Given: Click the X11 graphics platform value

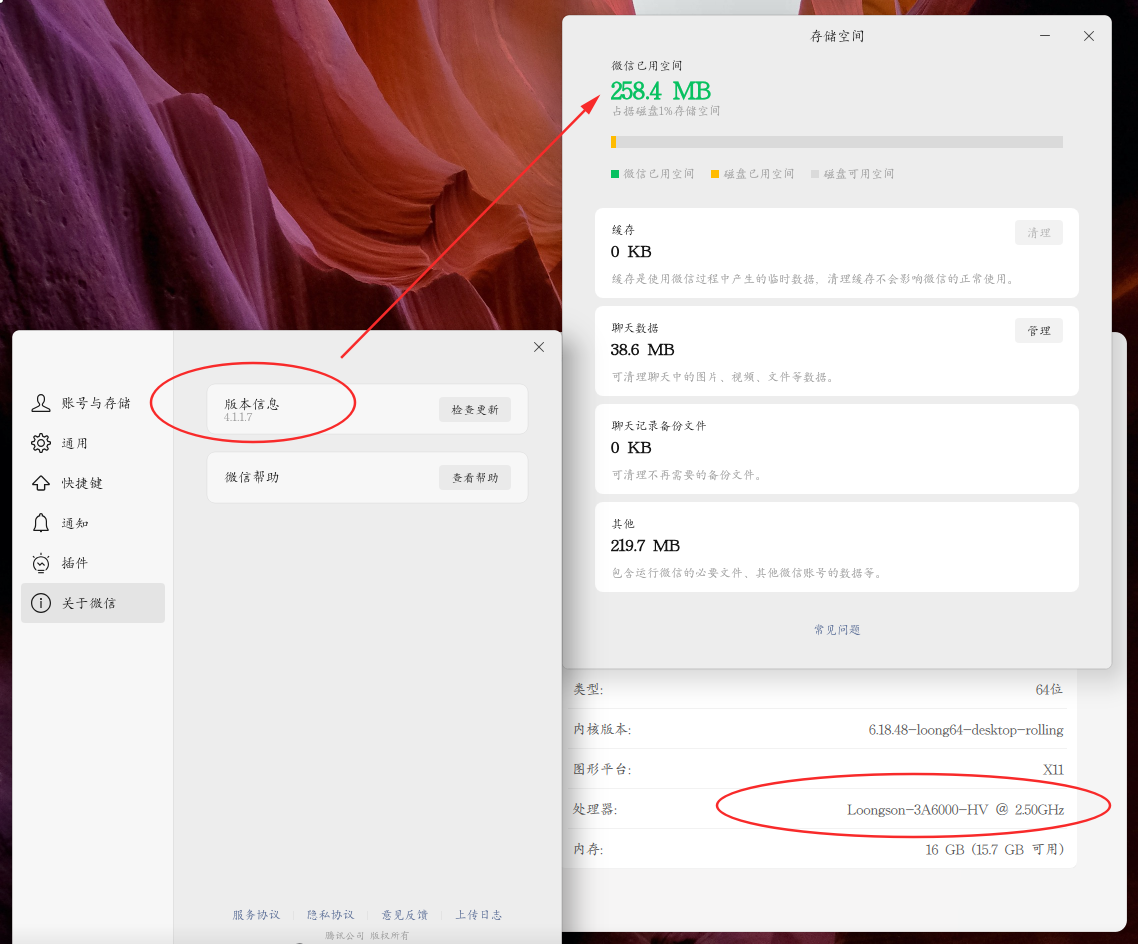Looking at the screenshot, I should [1053, 770].
